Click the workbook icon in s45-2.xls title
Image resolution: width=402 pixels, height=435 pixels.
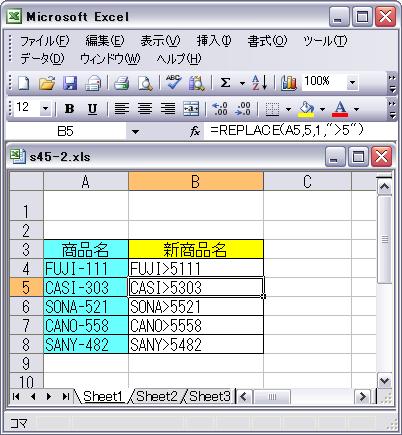click(x=17, y=156)
